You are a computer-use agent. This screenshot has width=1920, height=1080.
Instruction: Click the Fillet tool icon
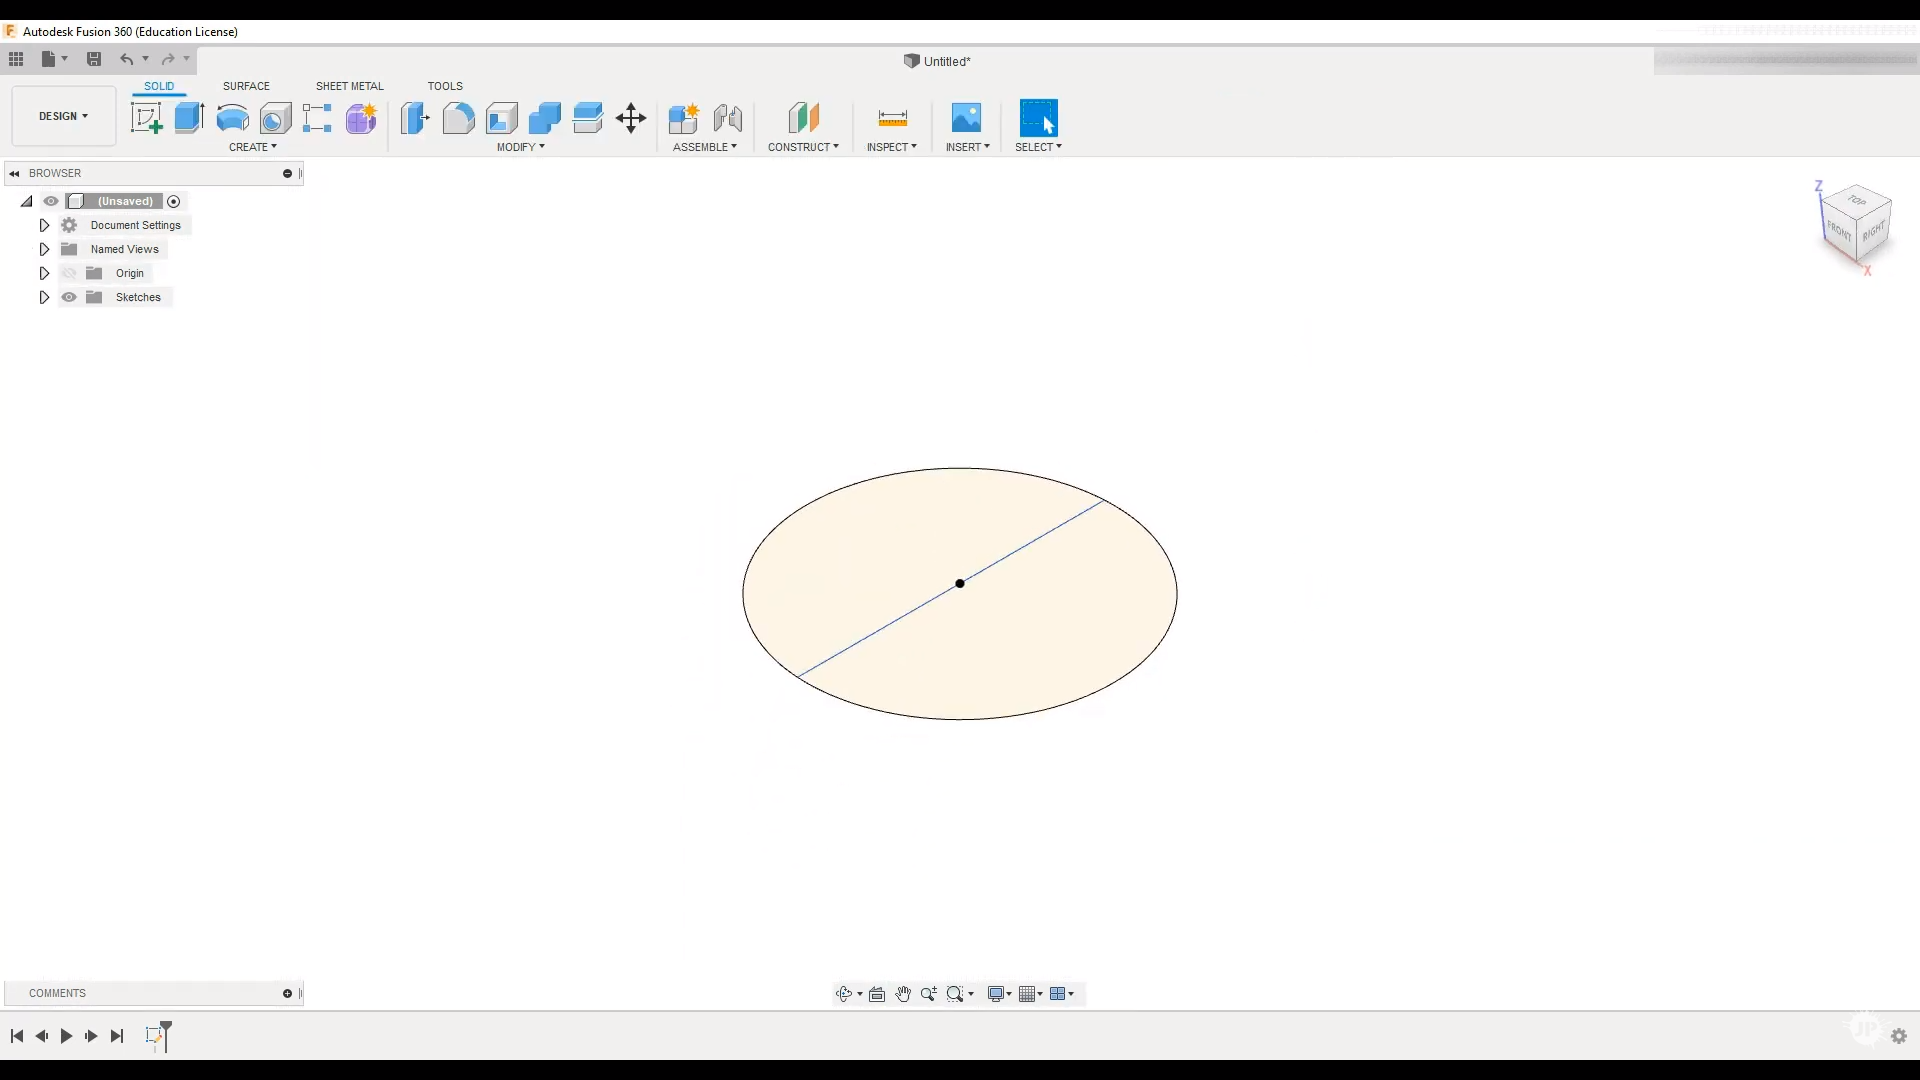pyautogui.click(x=458, y=118)
